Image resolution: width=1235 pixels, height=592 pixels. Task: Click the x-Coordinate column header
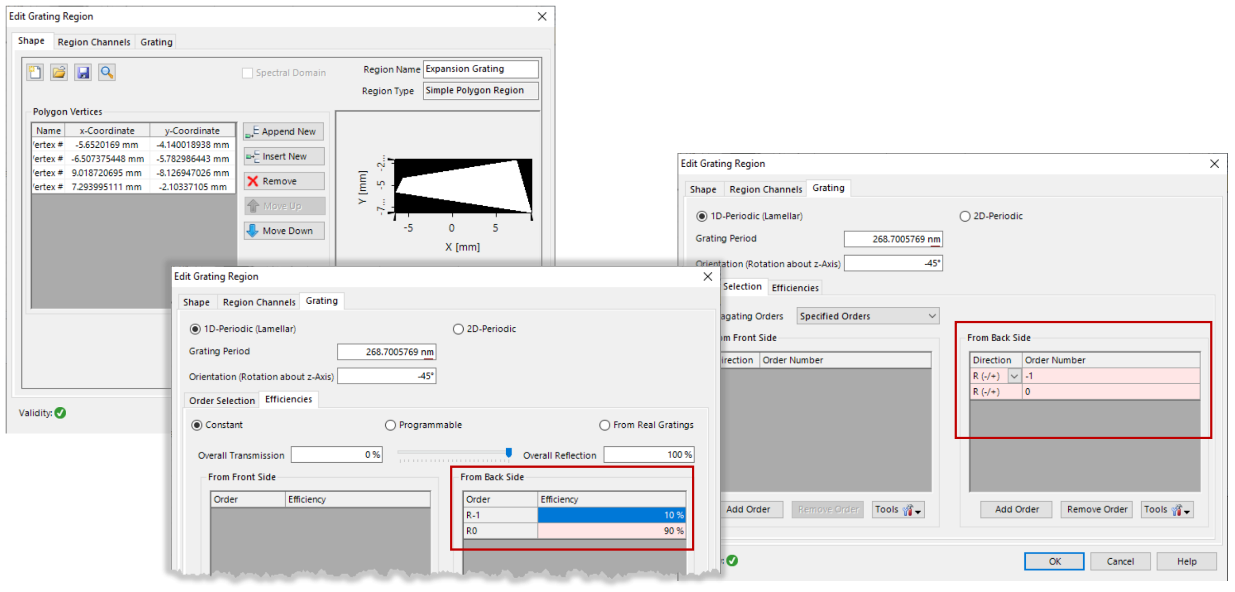pos(107,130)
